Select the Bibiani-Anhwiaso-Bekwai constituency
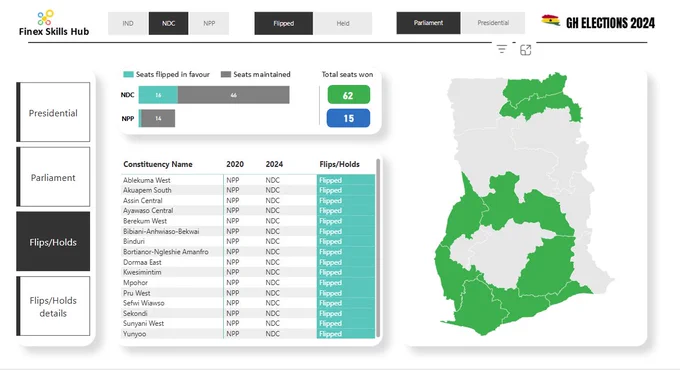Screen dimensions: 680x370 tap(161, 231)
